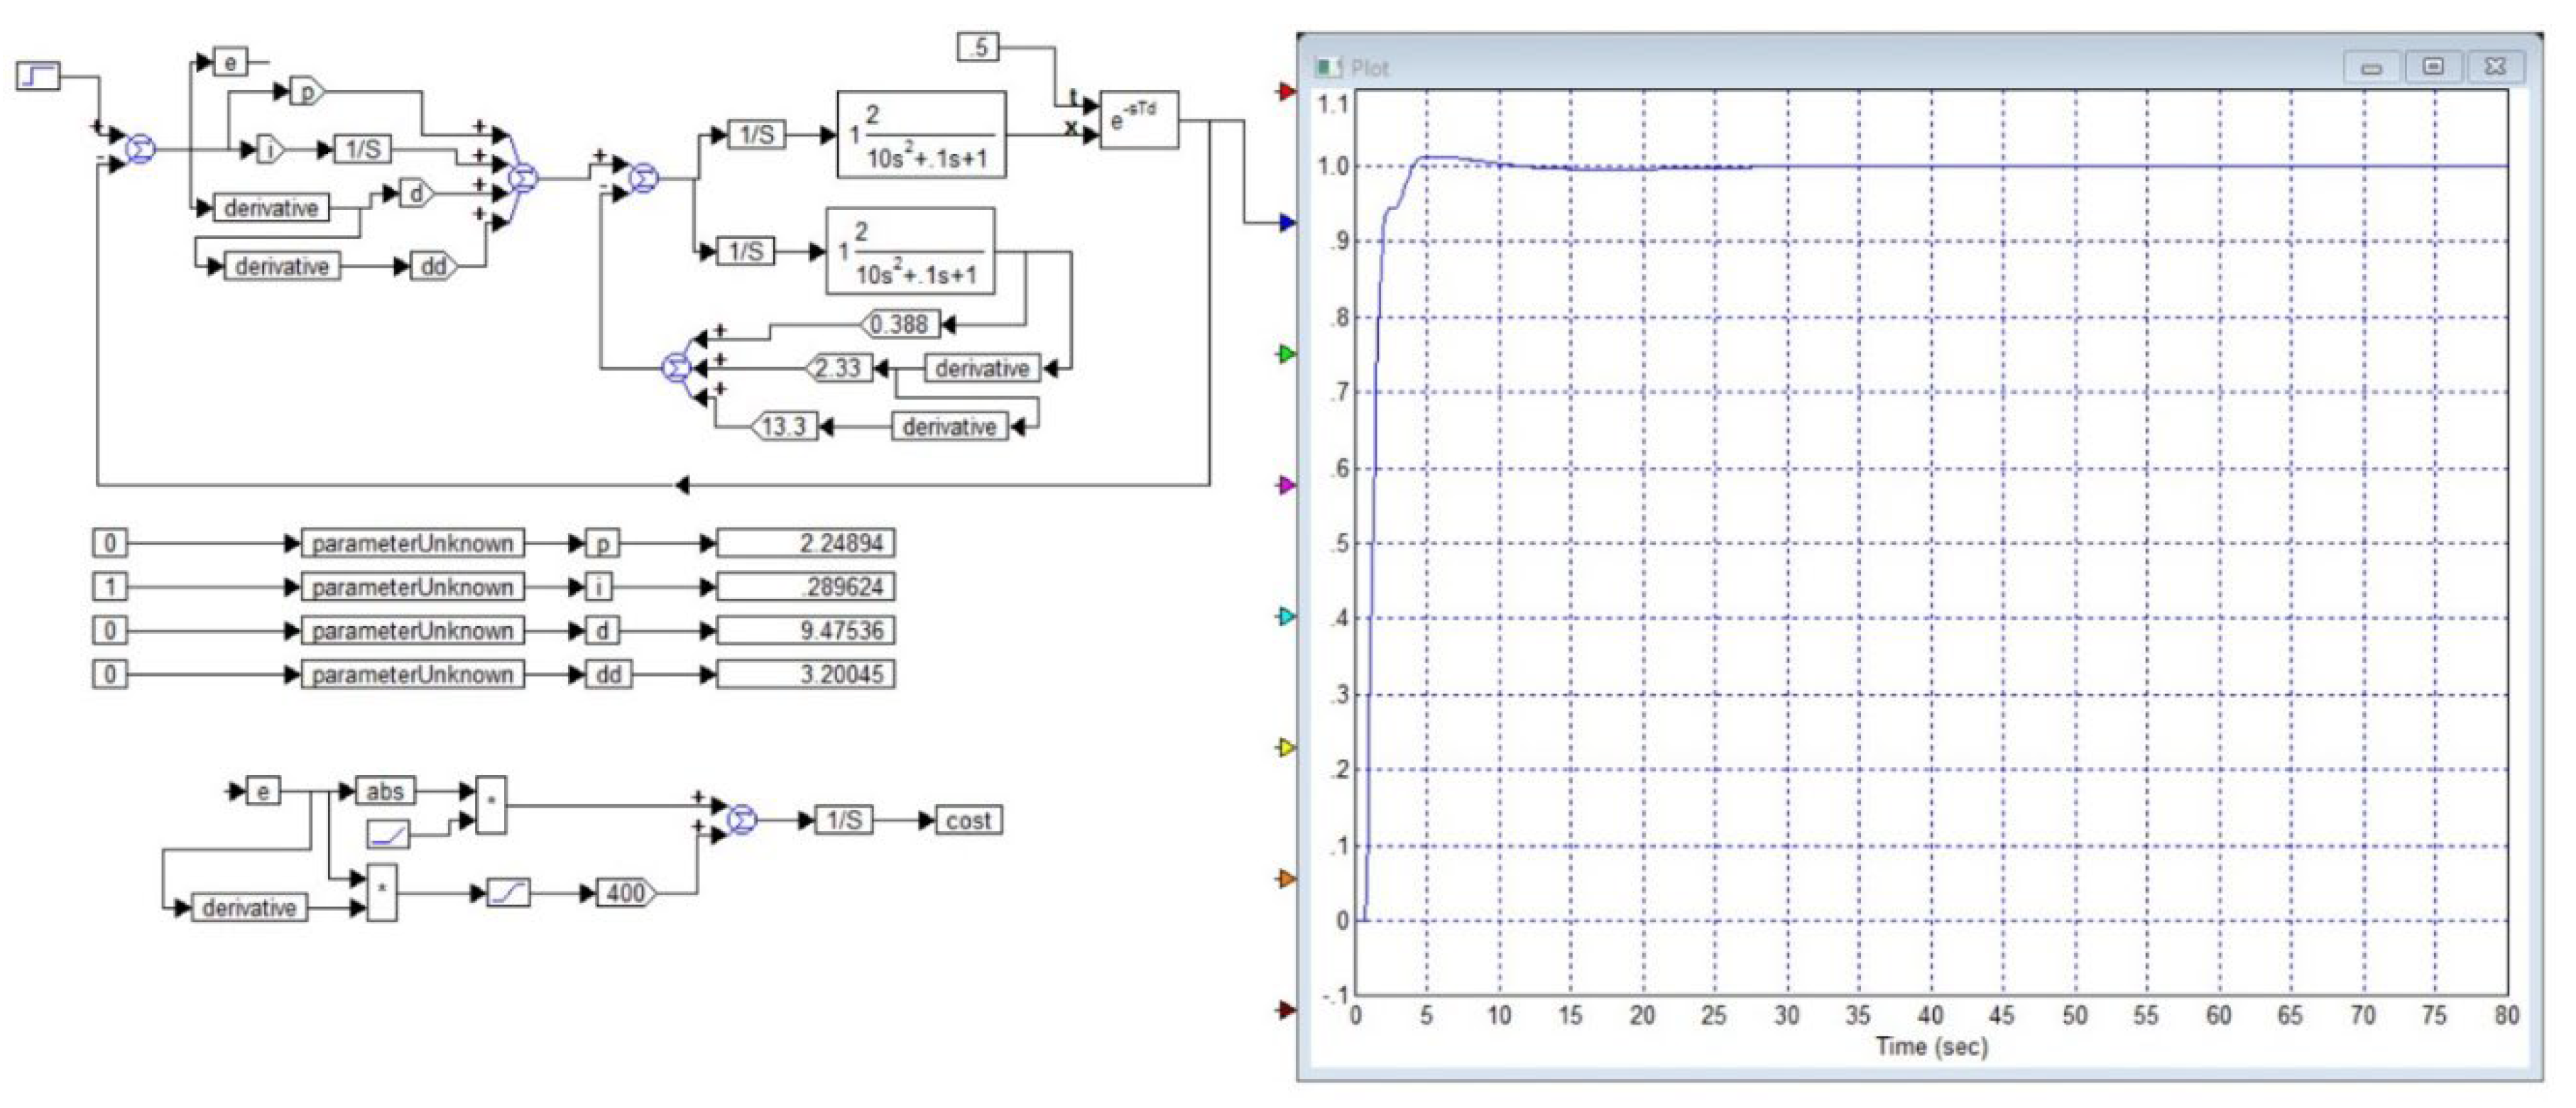This screenshot has height=1108, width=2576.
Task: Click the red plot input connector
Action: tap(1287, 92)
